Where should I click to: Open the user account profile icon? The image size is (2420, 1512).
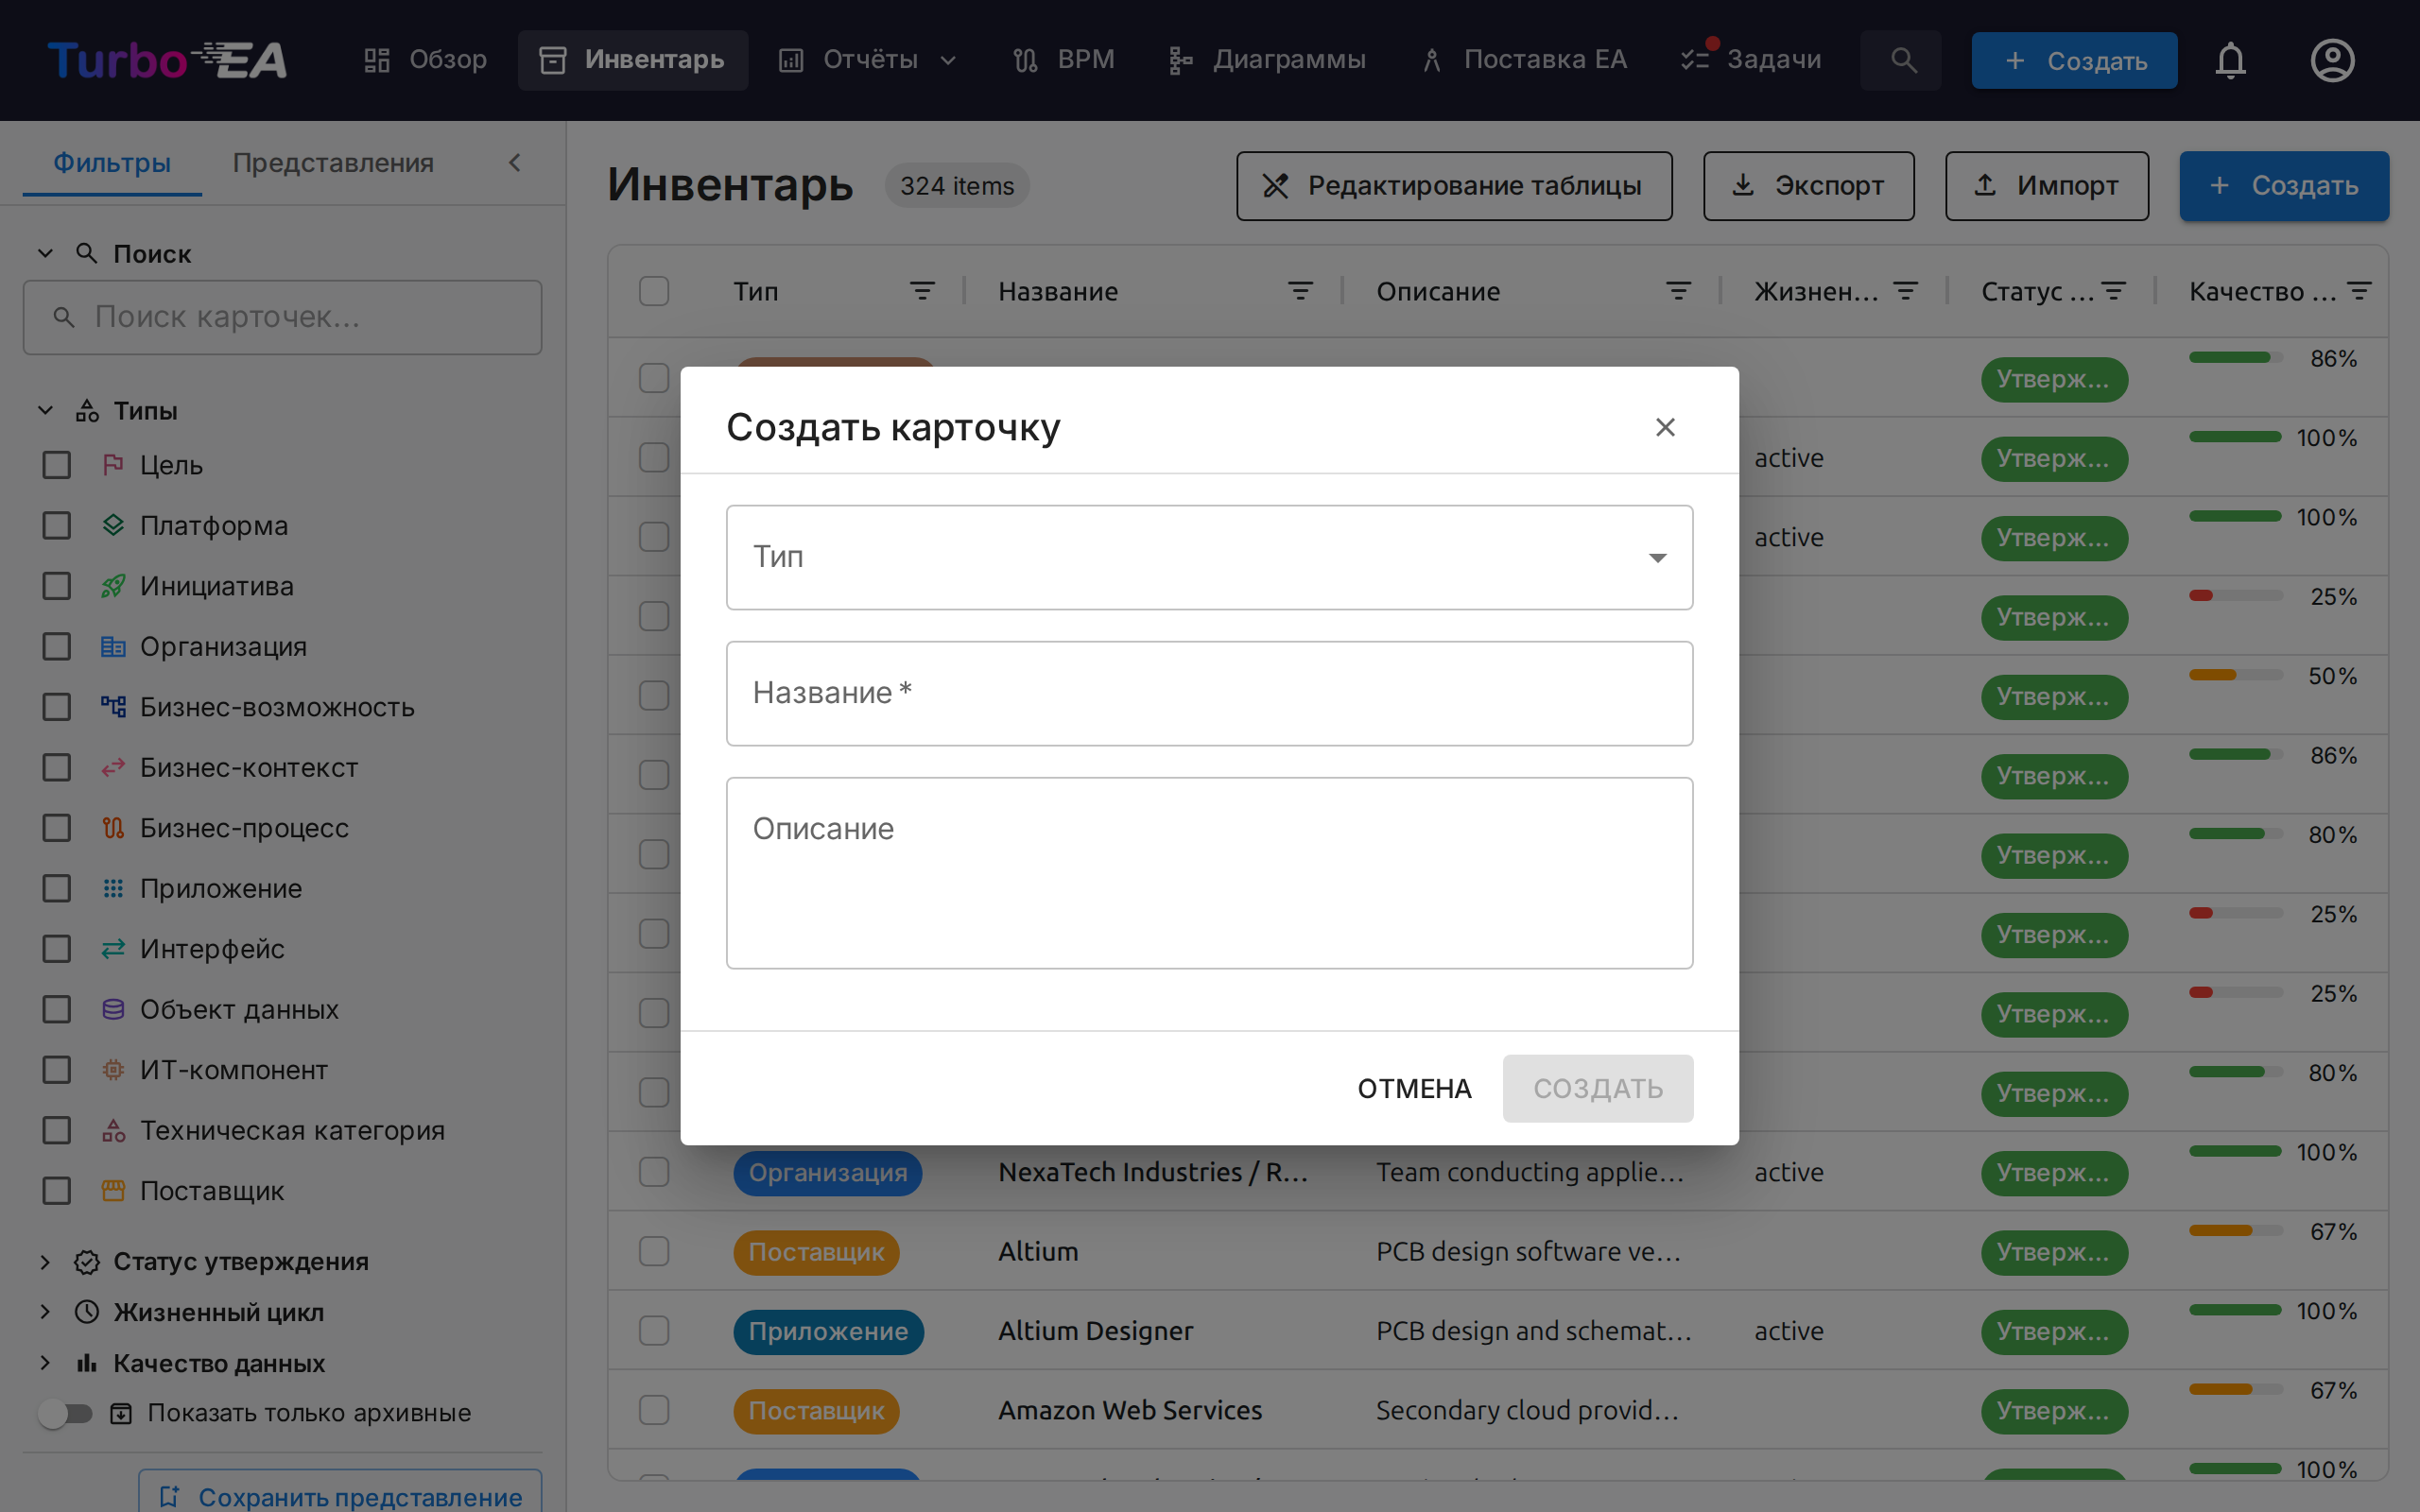(x=2332, y=60)
